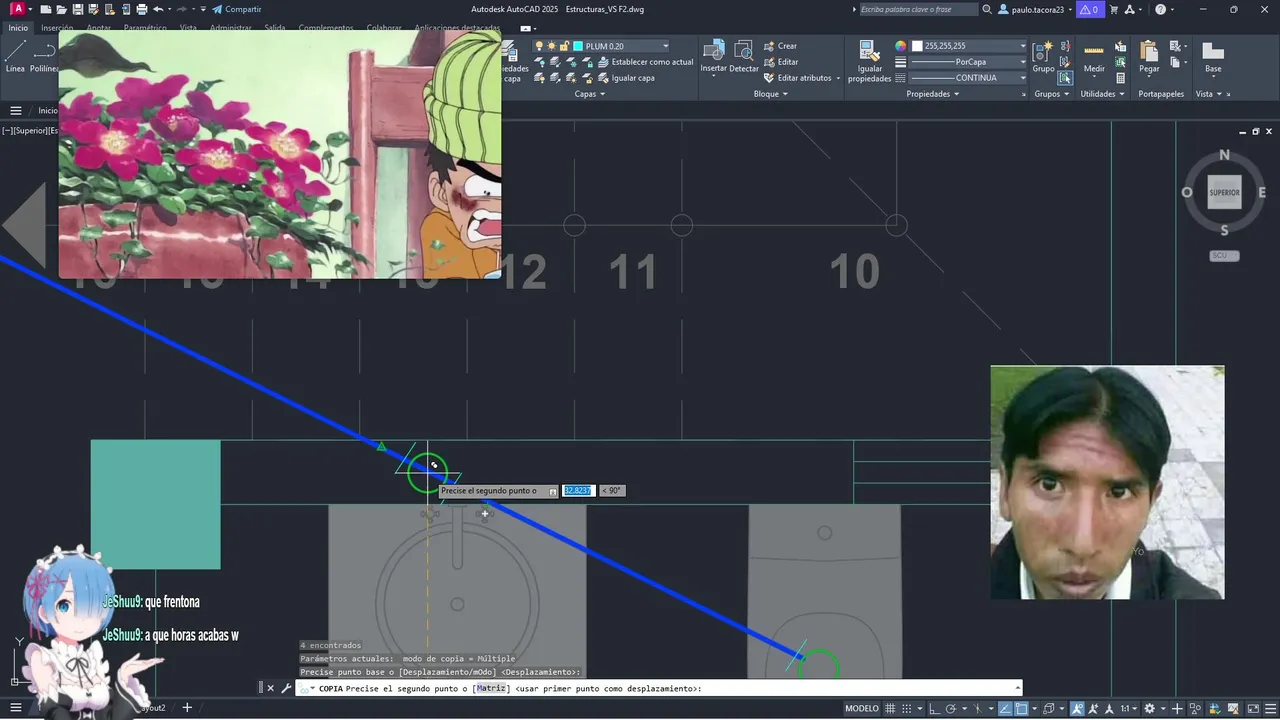Open the AutoCAD application menu
Screen dimensions: 1280x720
(17, 9)
